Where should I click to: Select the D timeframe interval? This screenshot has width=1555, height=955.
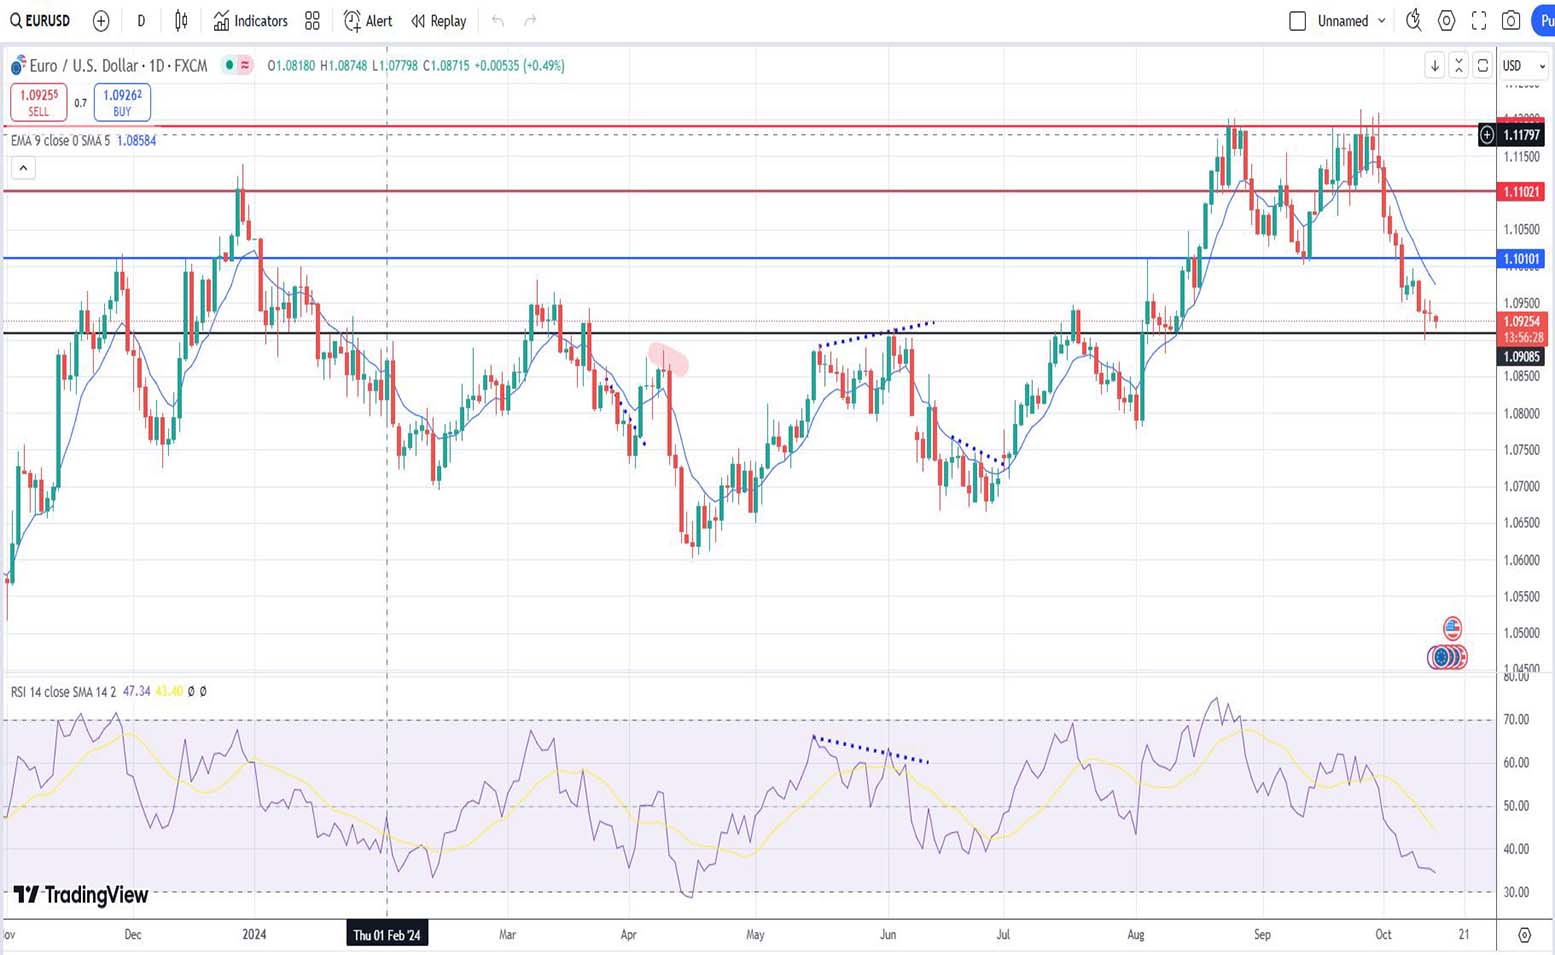[141, 21]
